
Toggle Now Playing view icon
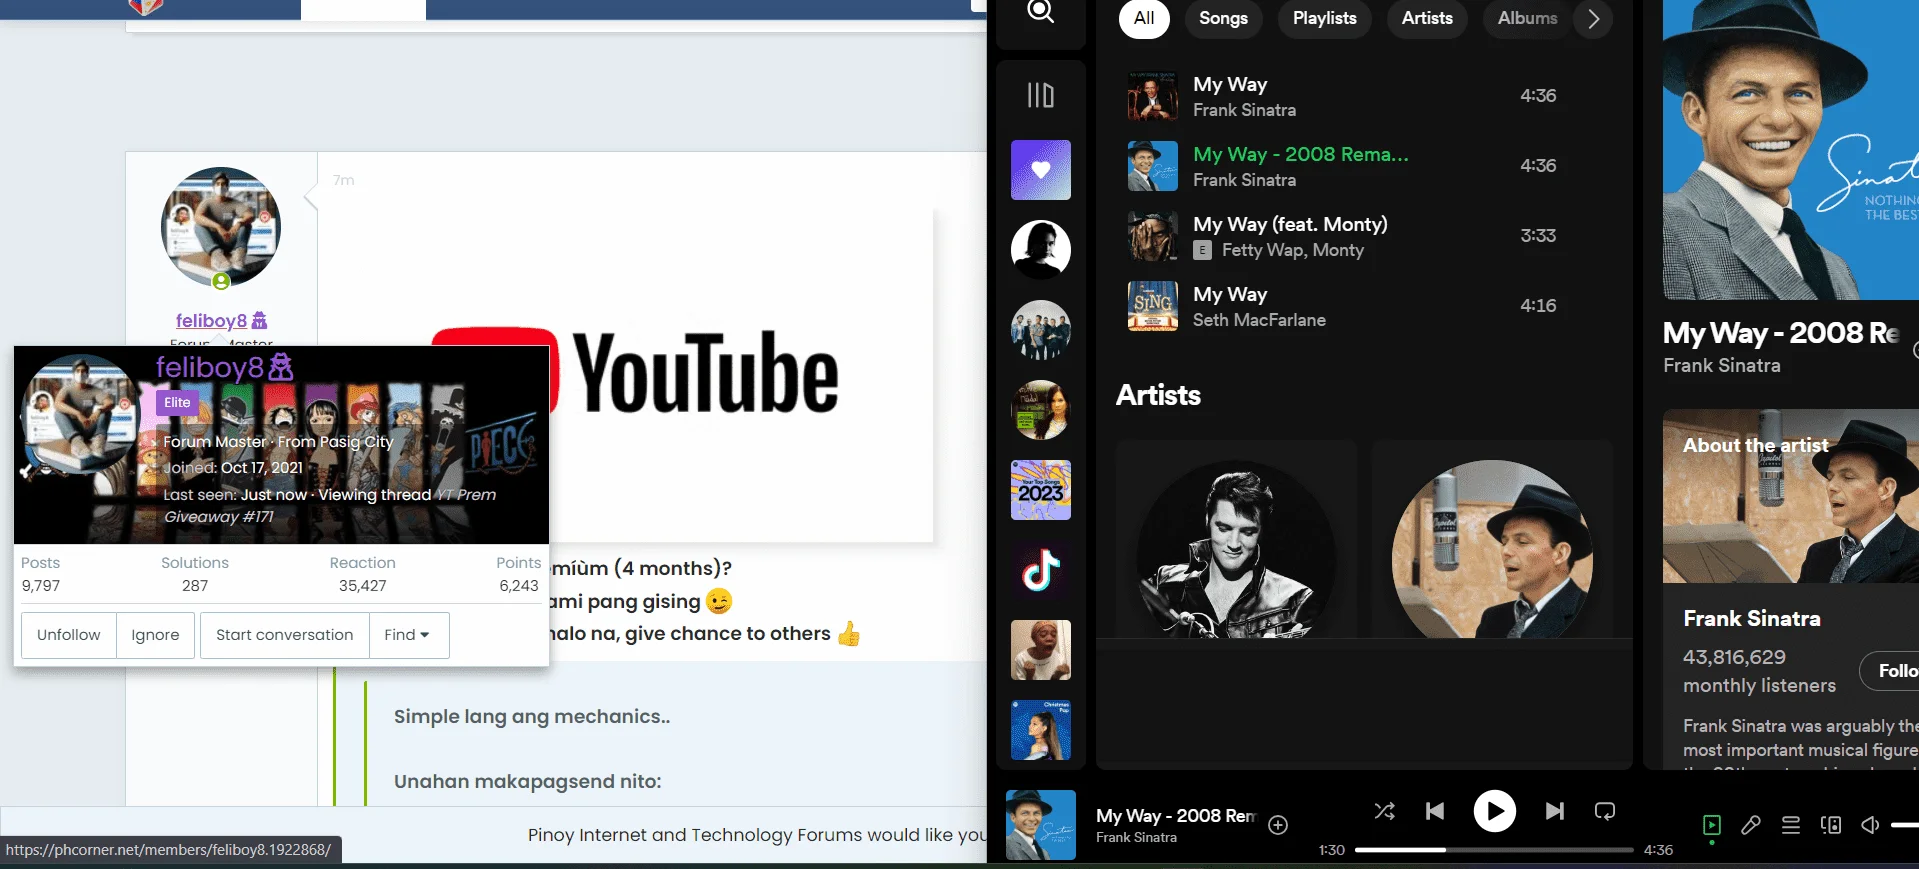coord(1712,825)
